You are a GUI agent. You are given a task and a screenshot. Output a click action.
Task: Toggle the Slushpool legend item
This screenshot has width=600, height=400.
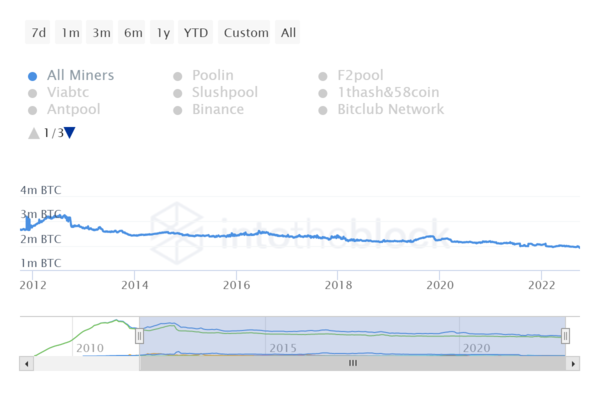[x=224, y=92]
